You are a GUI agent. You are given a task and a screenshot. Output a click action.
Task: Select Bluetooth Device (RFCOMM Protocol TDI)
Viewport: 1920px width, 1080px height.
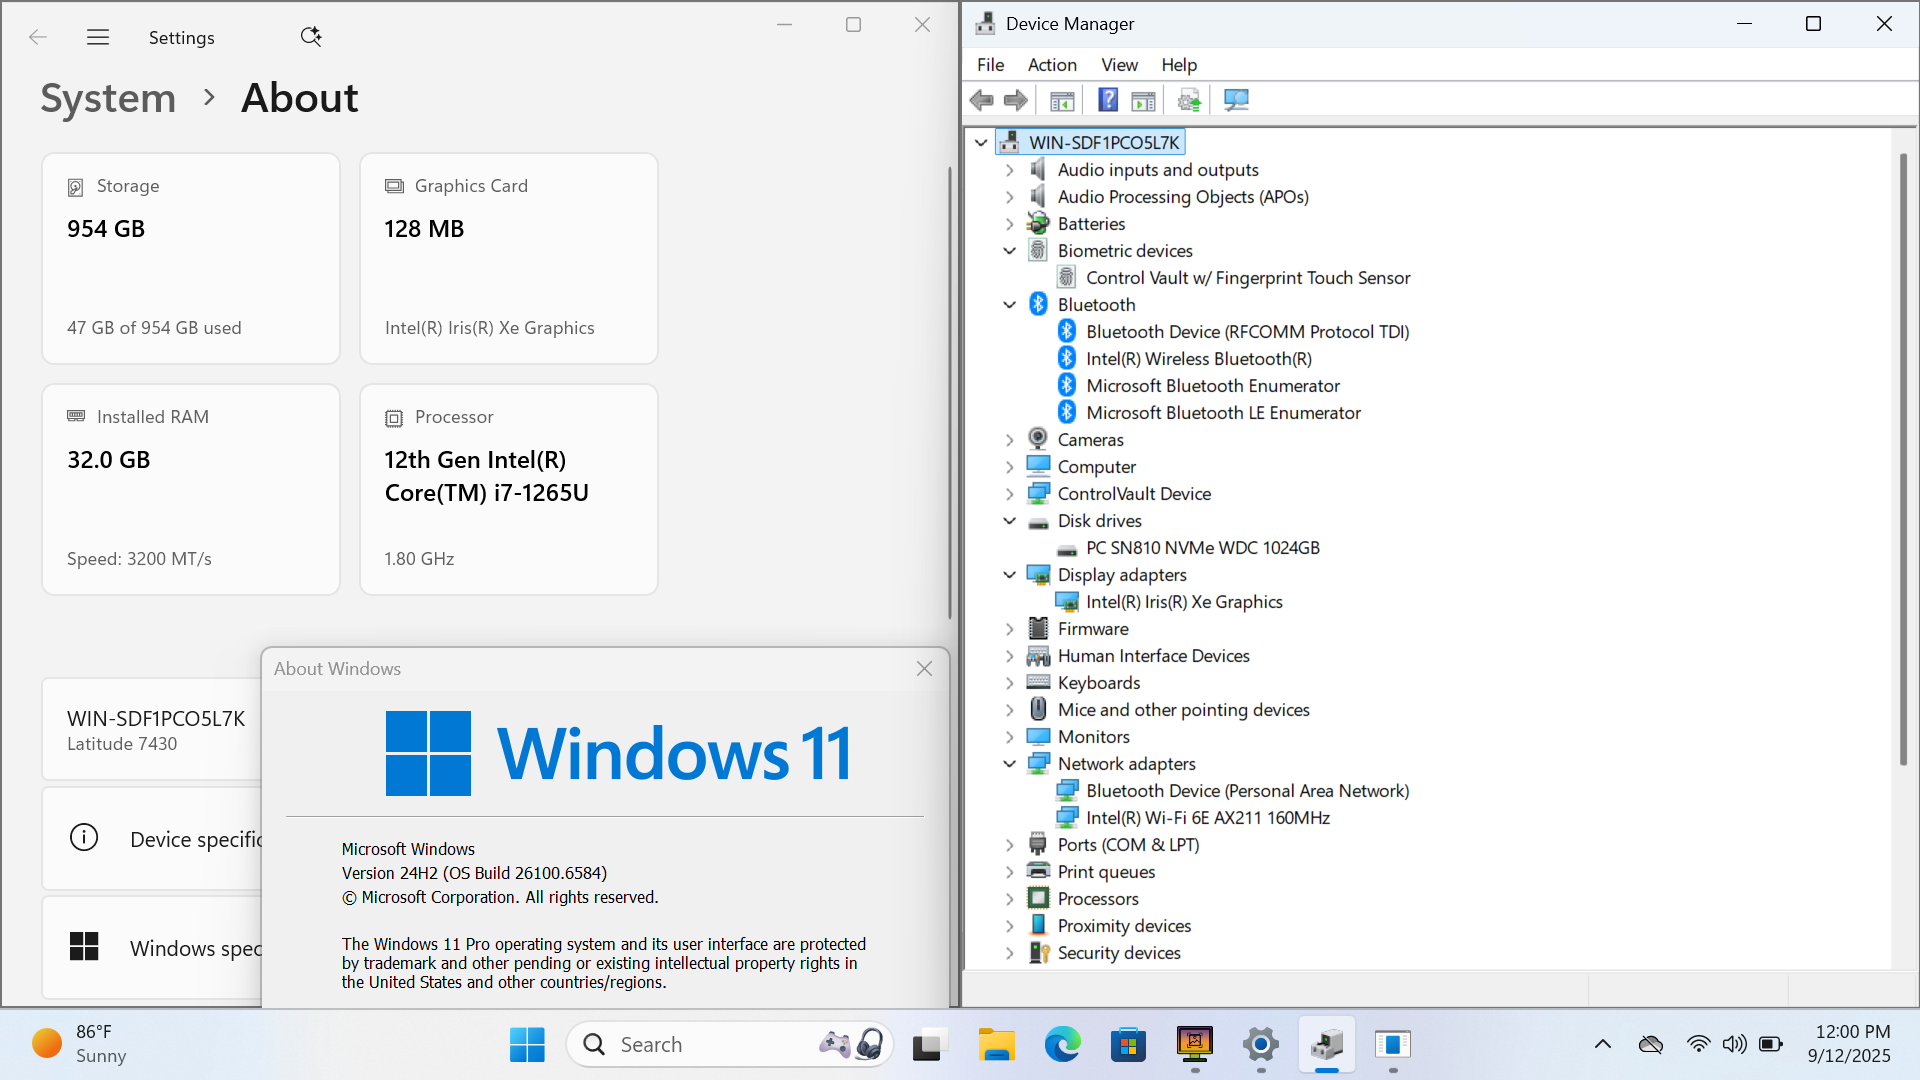pyautogui.click(x=1247, y=332)
